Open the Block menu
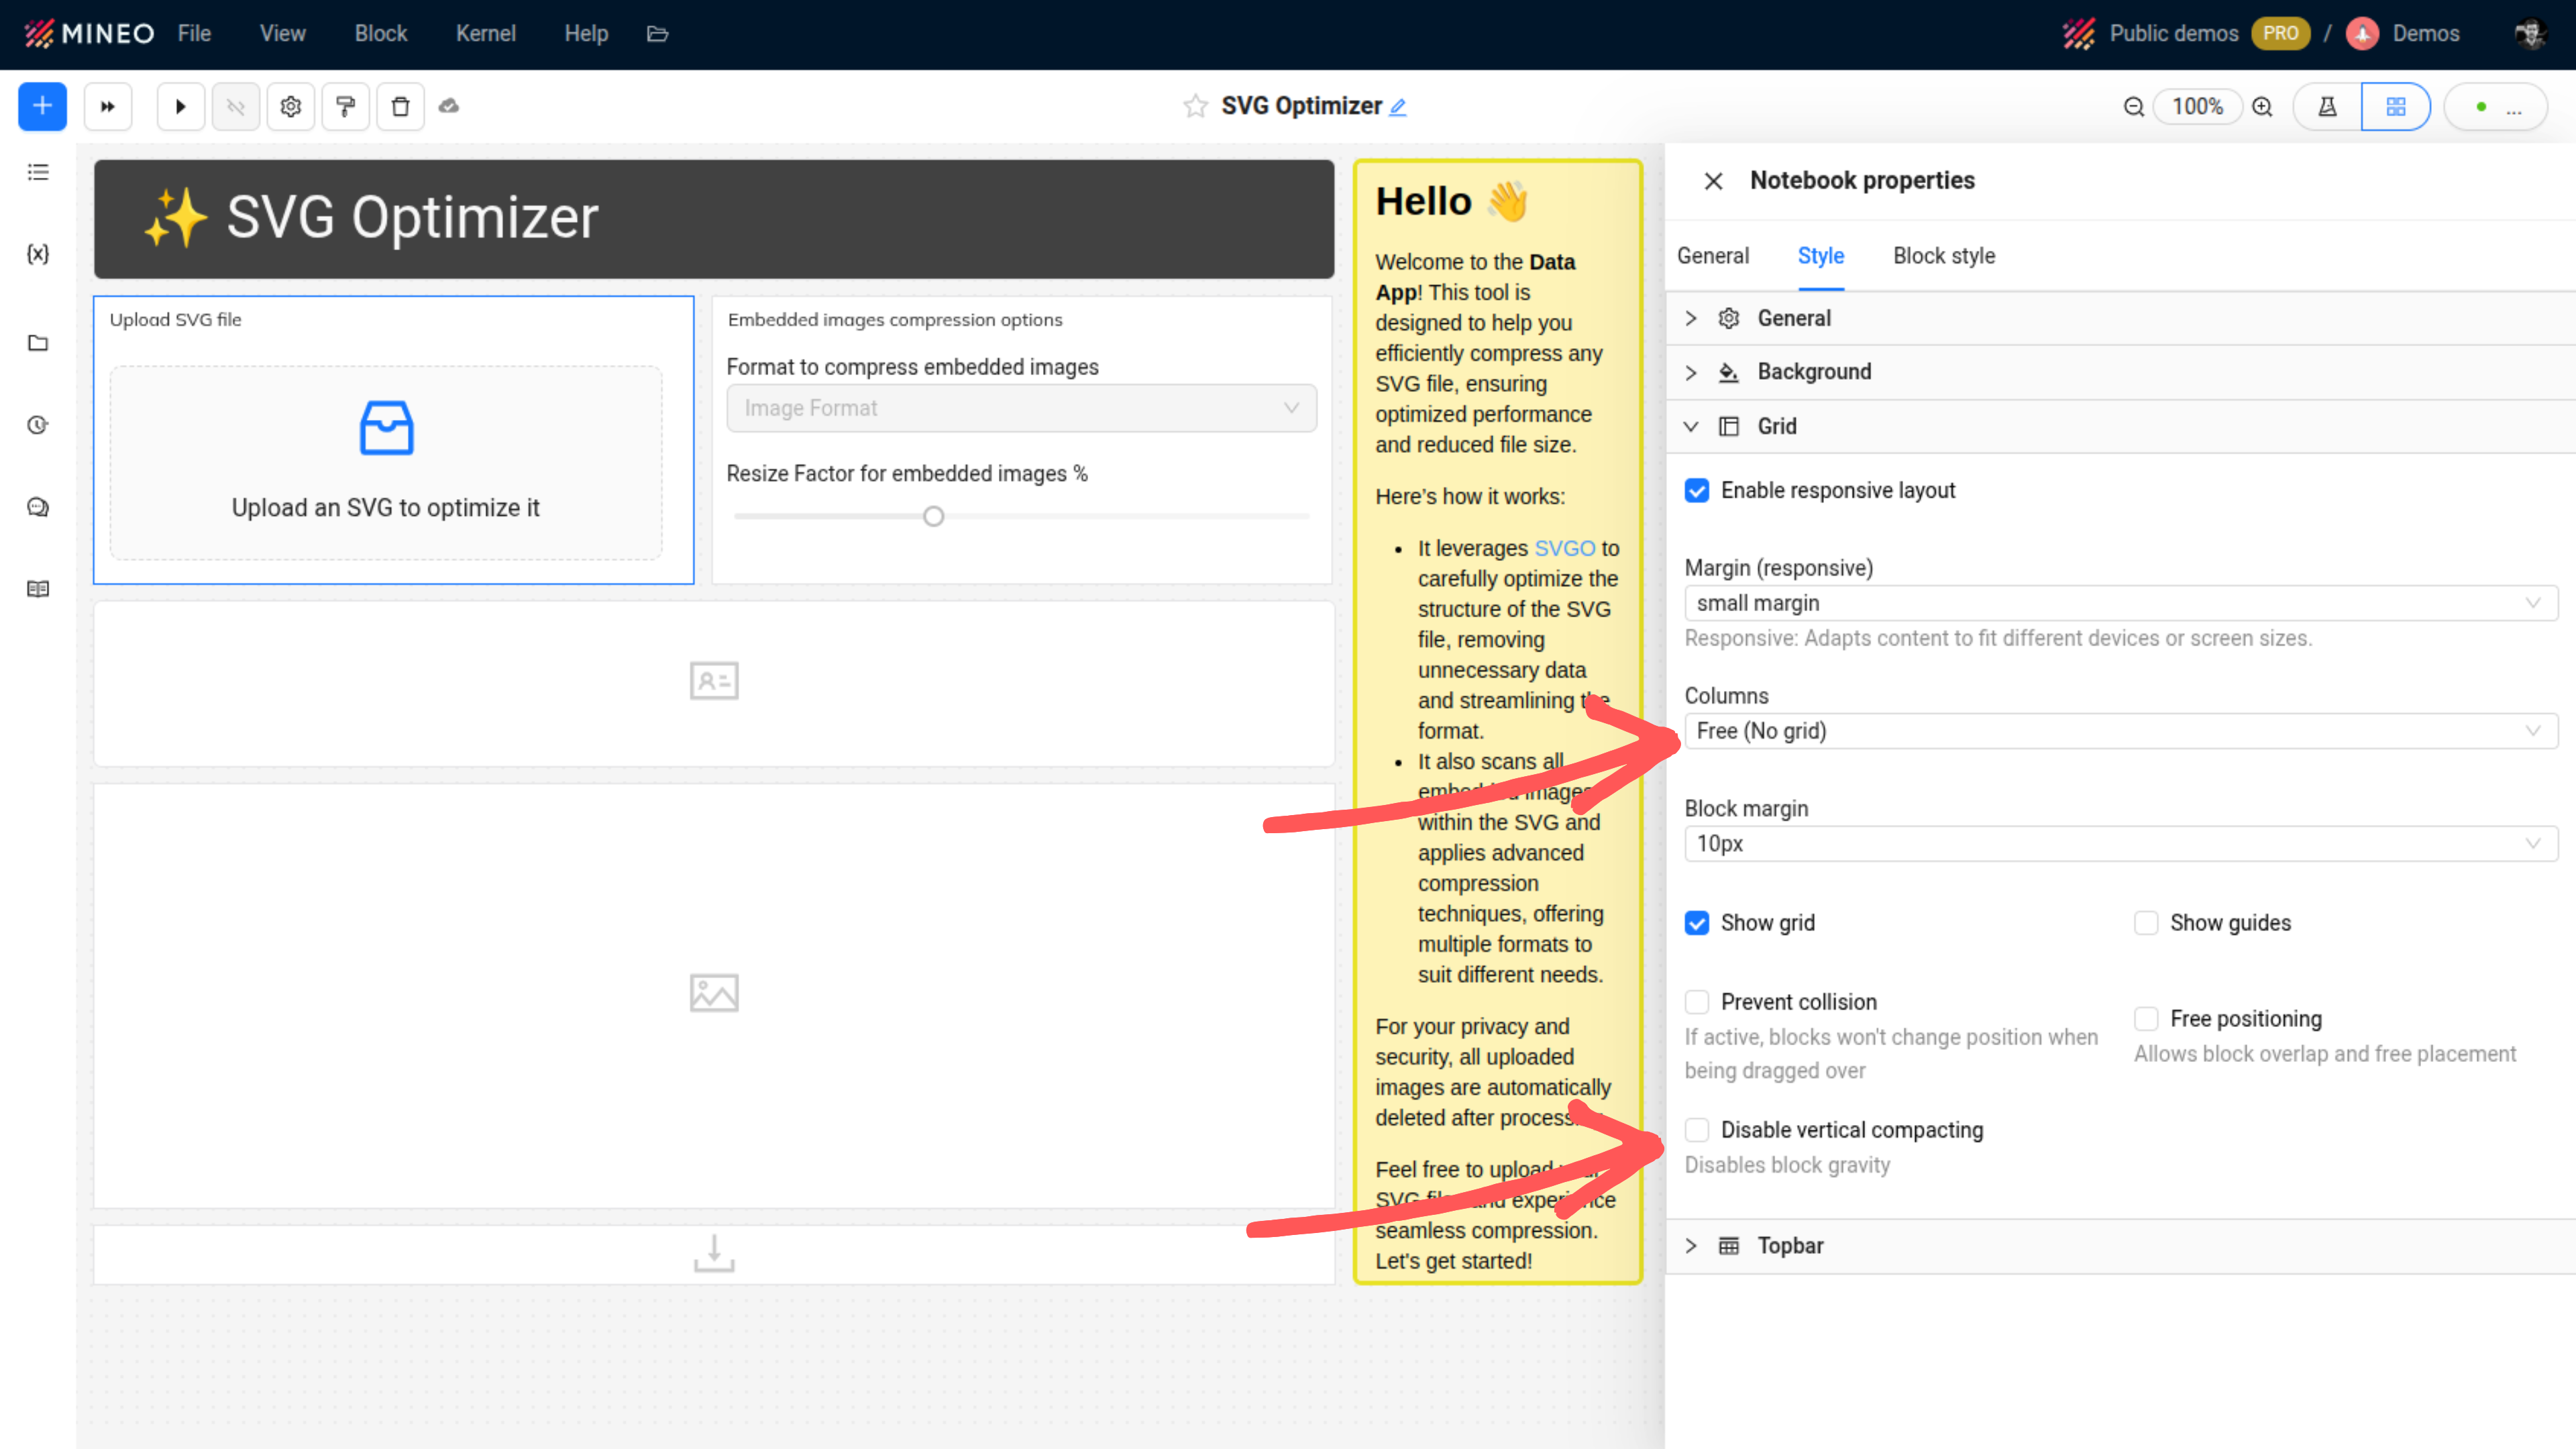2576x1449 pixels. tap(381, 34)
